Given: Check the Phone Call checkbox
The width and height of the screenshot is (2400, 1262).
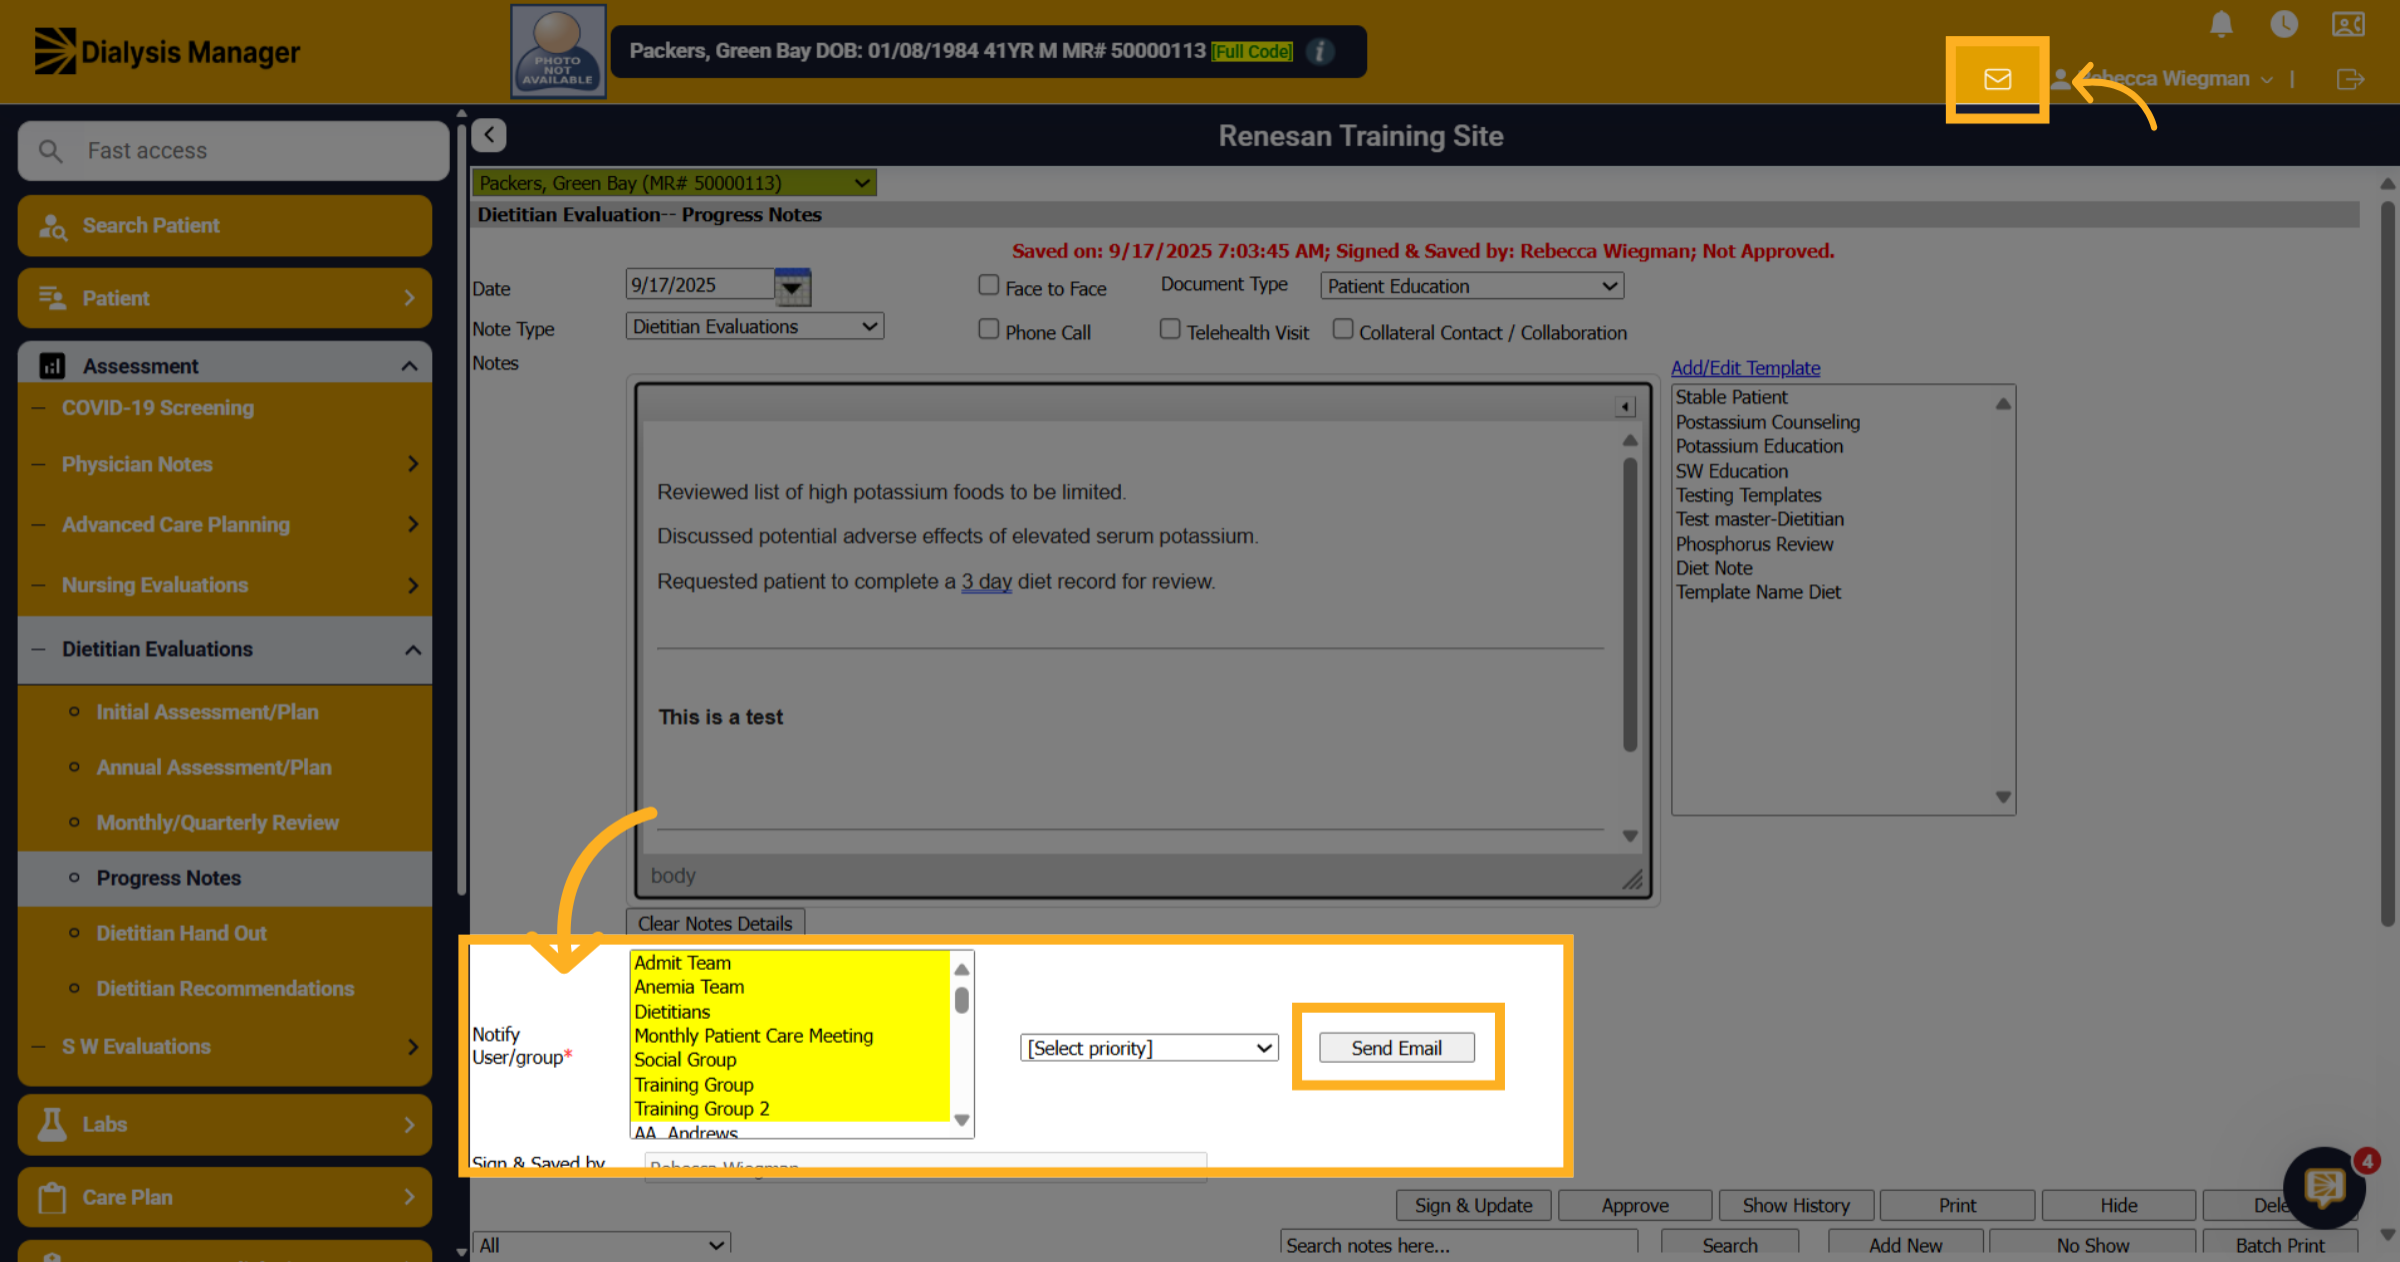Looking at the screenshot, I should coord(988,329).
